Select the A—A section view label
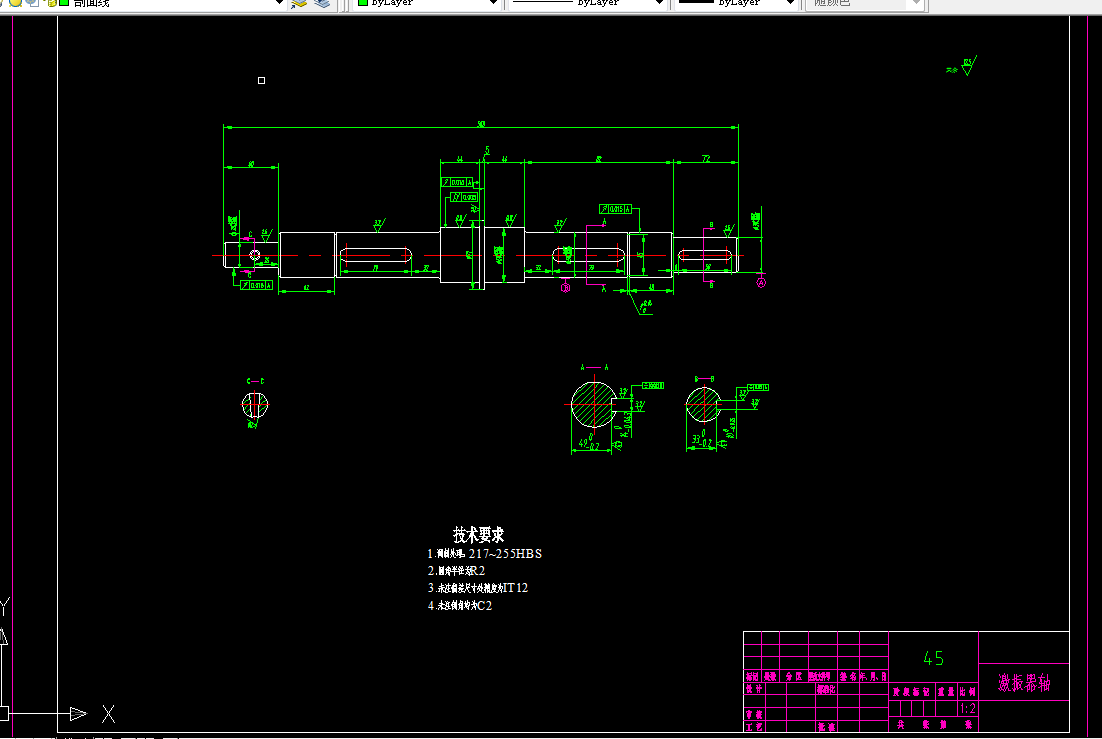Image resolution: width=1102 pixels, height=739 pixels. [594, 367]
